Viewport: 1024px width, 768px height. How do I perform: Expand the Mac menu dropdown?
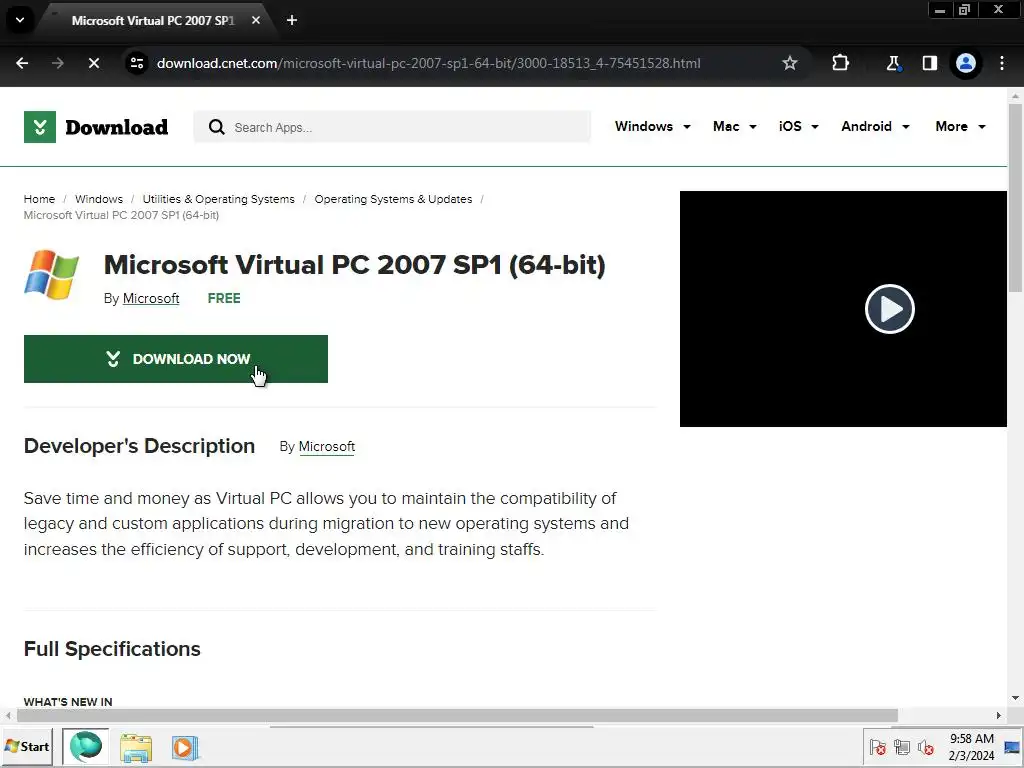735,127
